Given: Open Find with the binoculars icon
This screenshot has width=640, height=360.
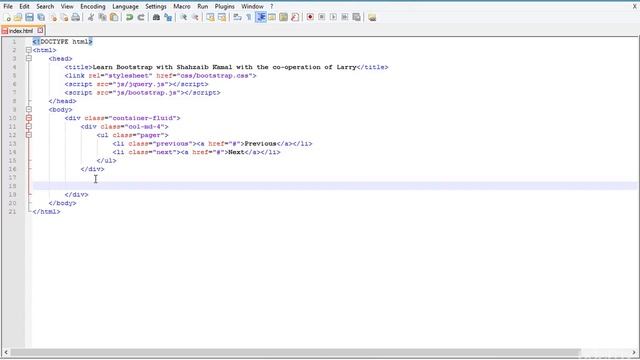Looking at the screenshot, I should 156,17.
